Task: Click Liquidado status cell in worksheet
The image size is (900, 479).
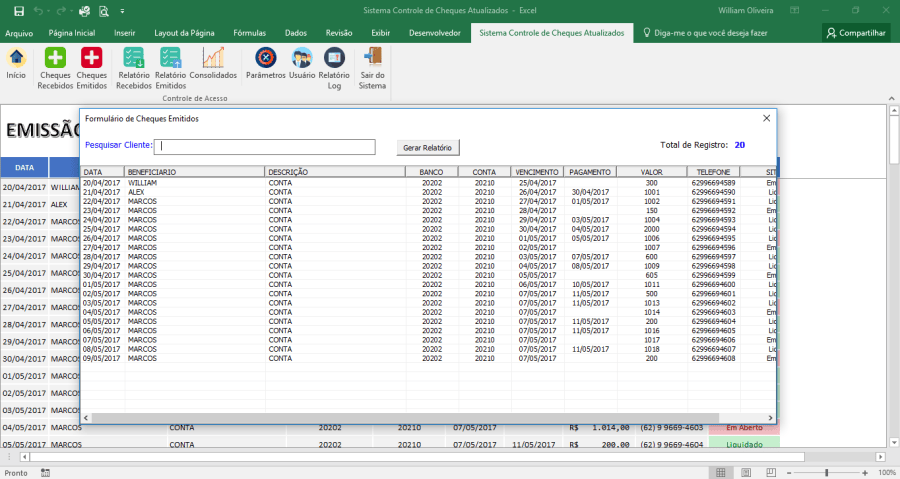Action: coord(744,444)
